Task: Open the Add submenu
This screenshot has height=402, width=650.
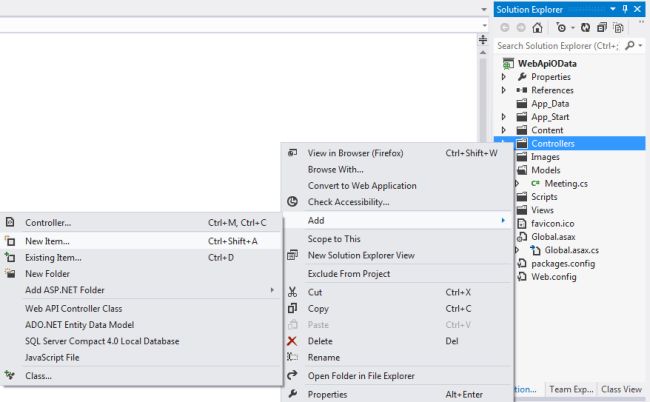Action: pyautogui.click(x=397, y=220)
